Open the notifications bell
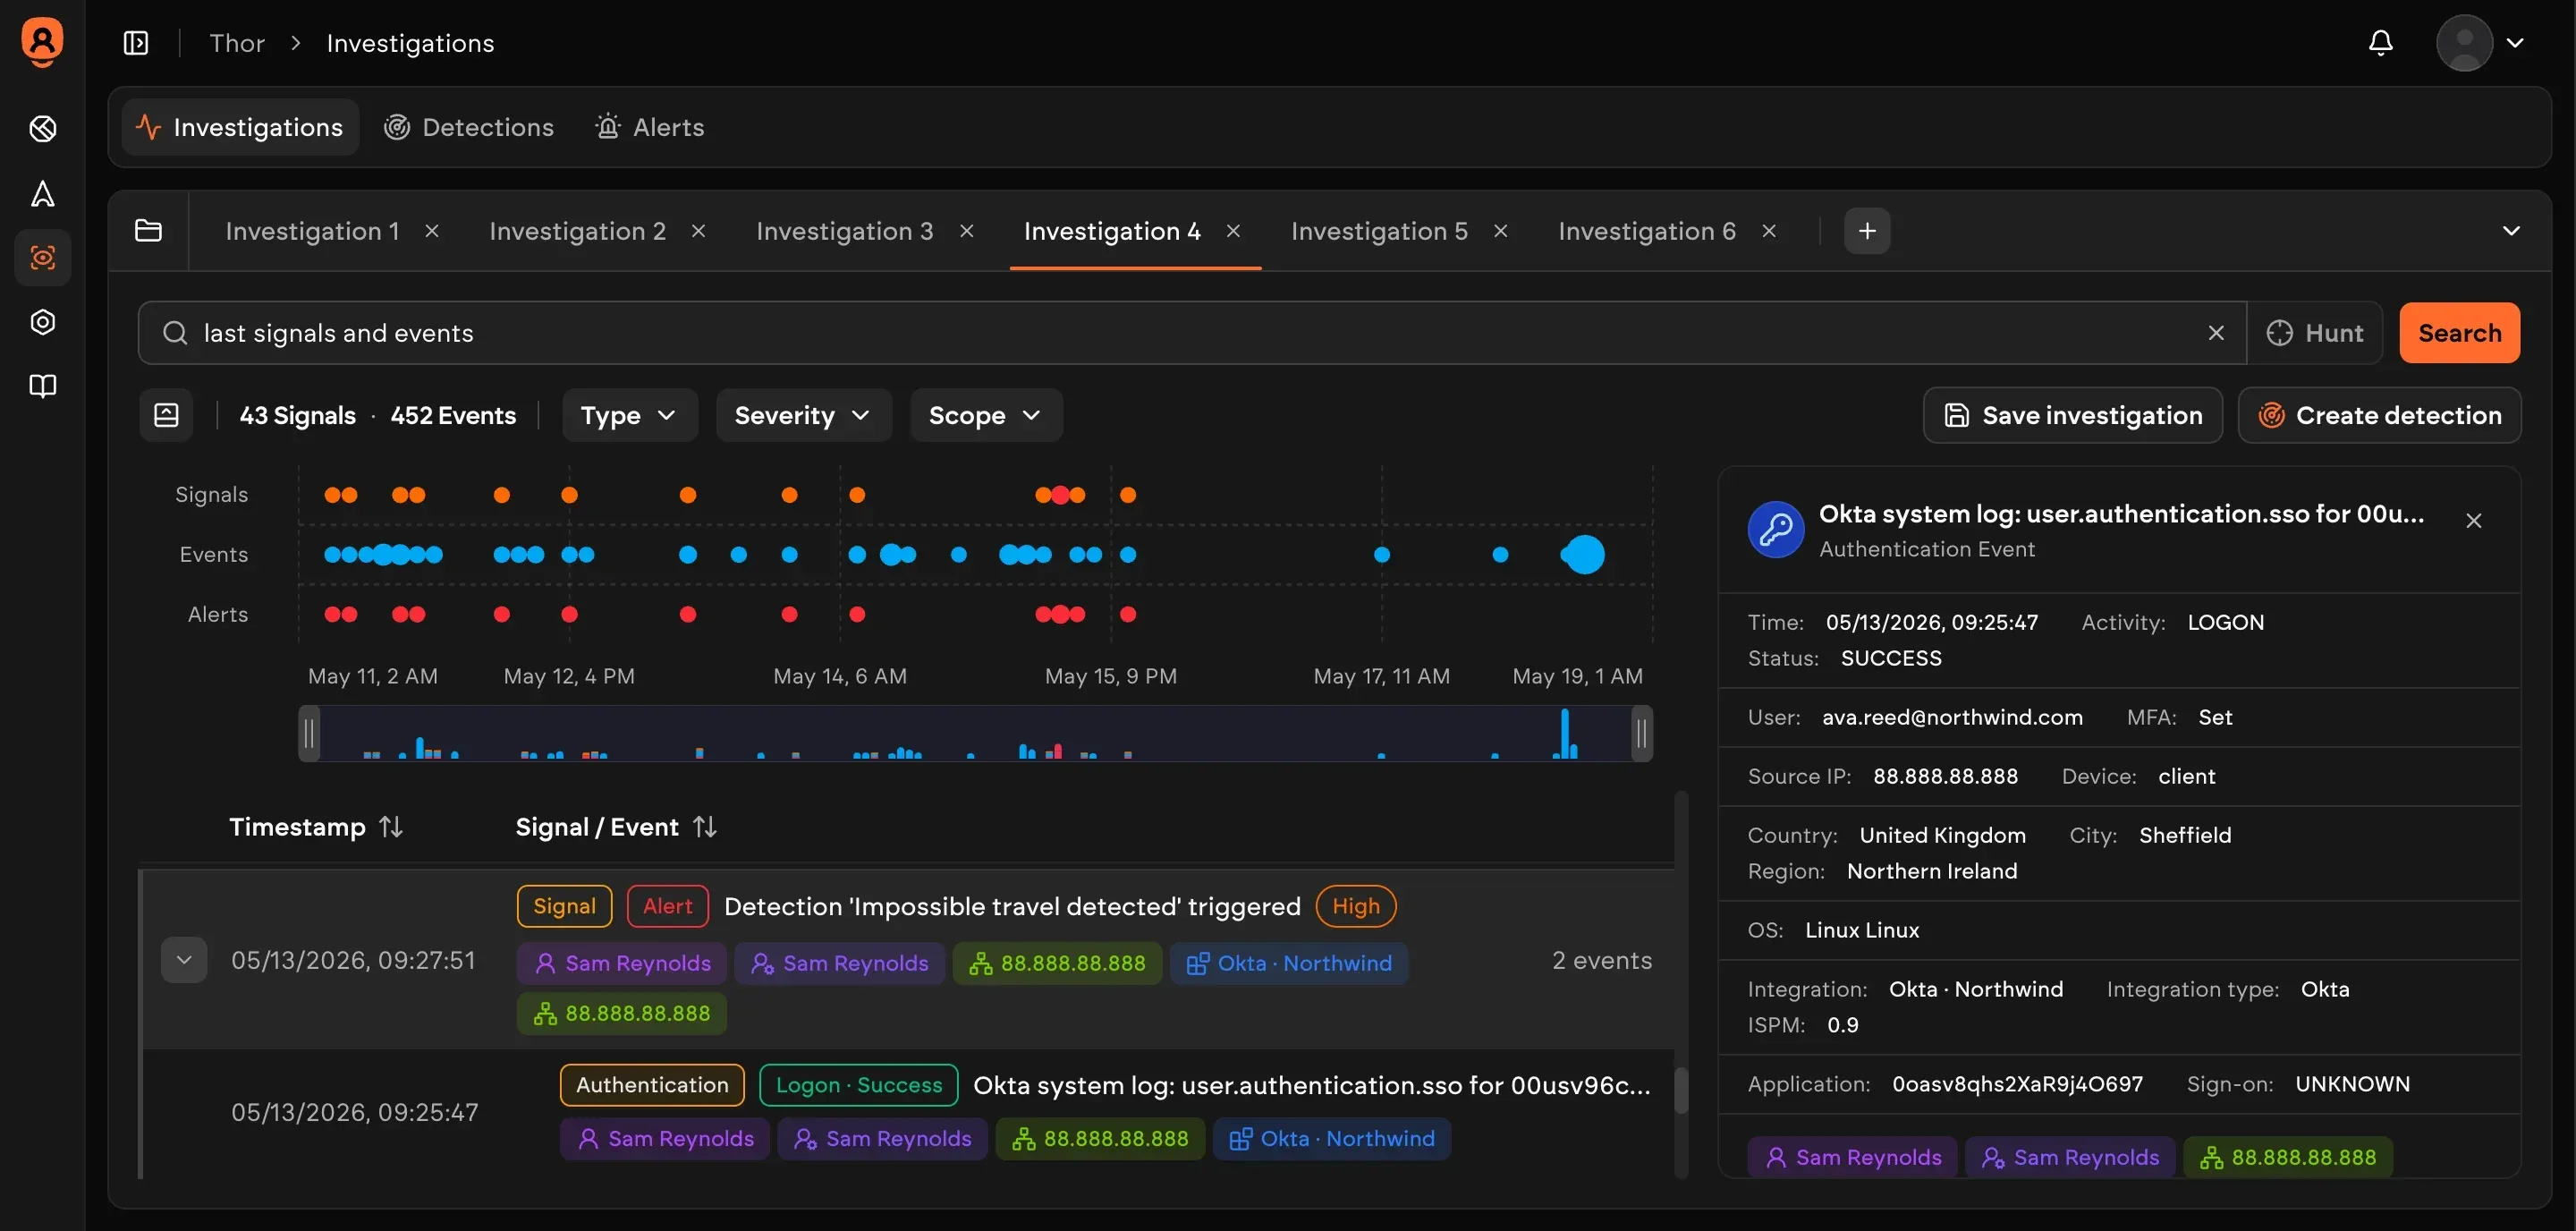Viewport: 2576px width, 1231px height. point(2381,42)
